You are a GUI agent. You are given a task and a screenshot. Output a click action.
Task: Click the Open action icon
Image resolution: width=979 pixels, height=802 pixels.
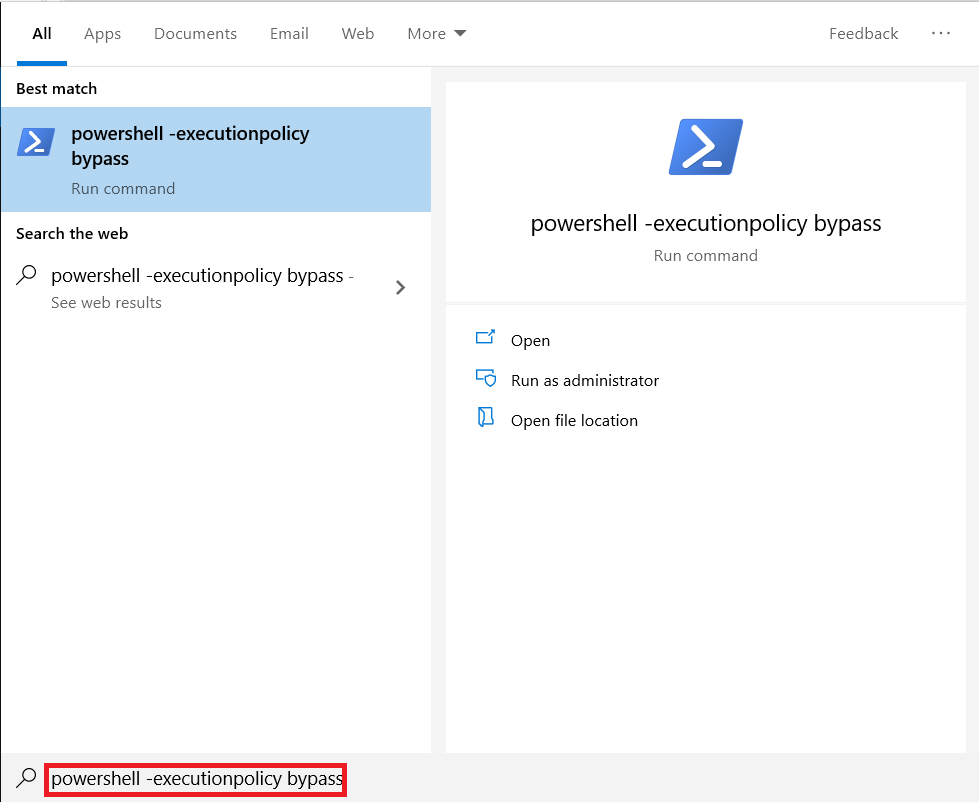pyautogui.click(x=485, y=338)
